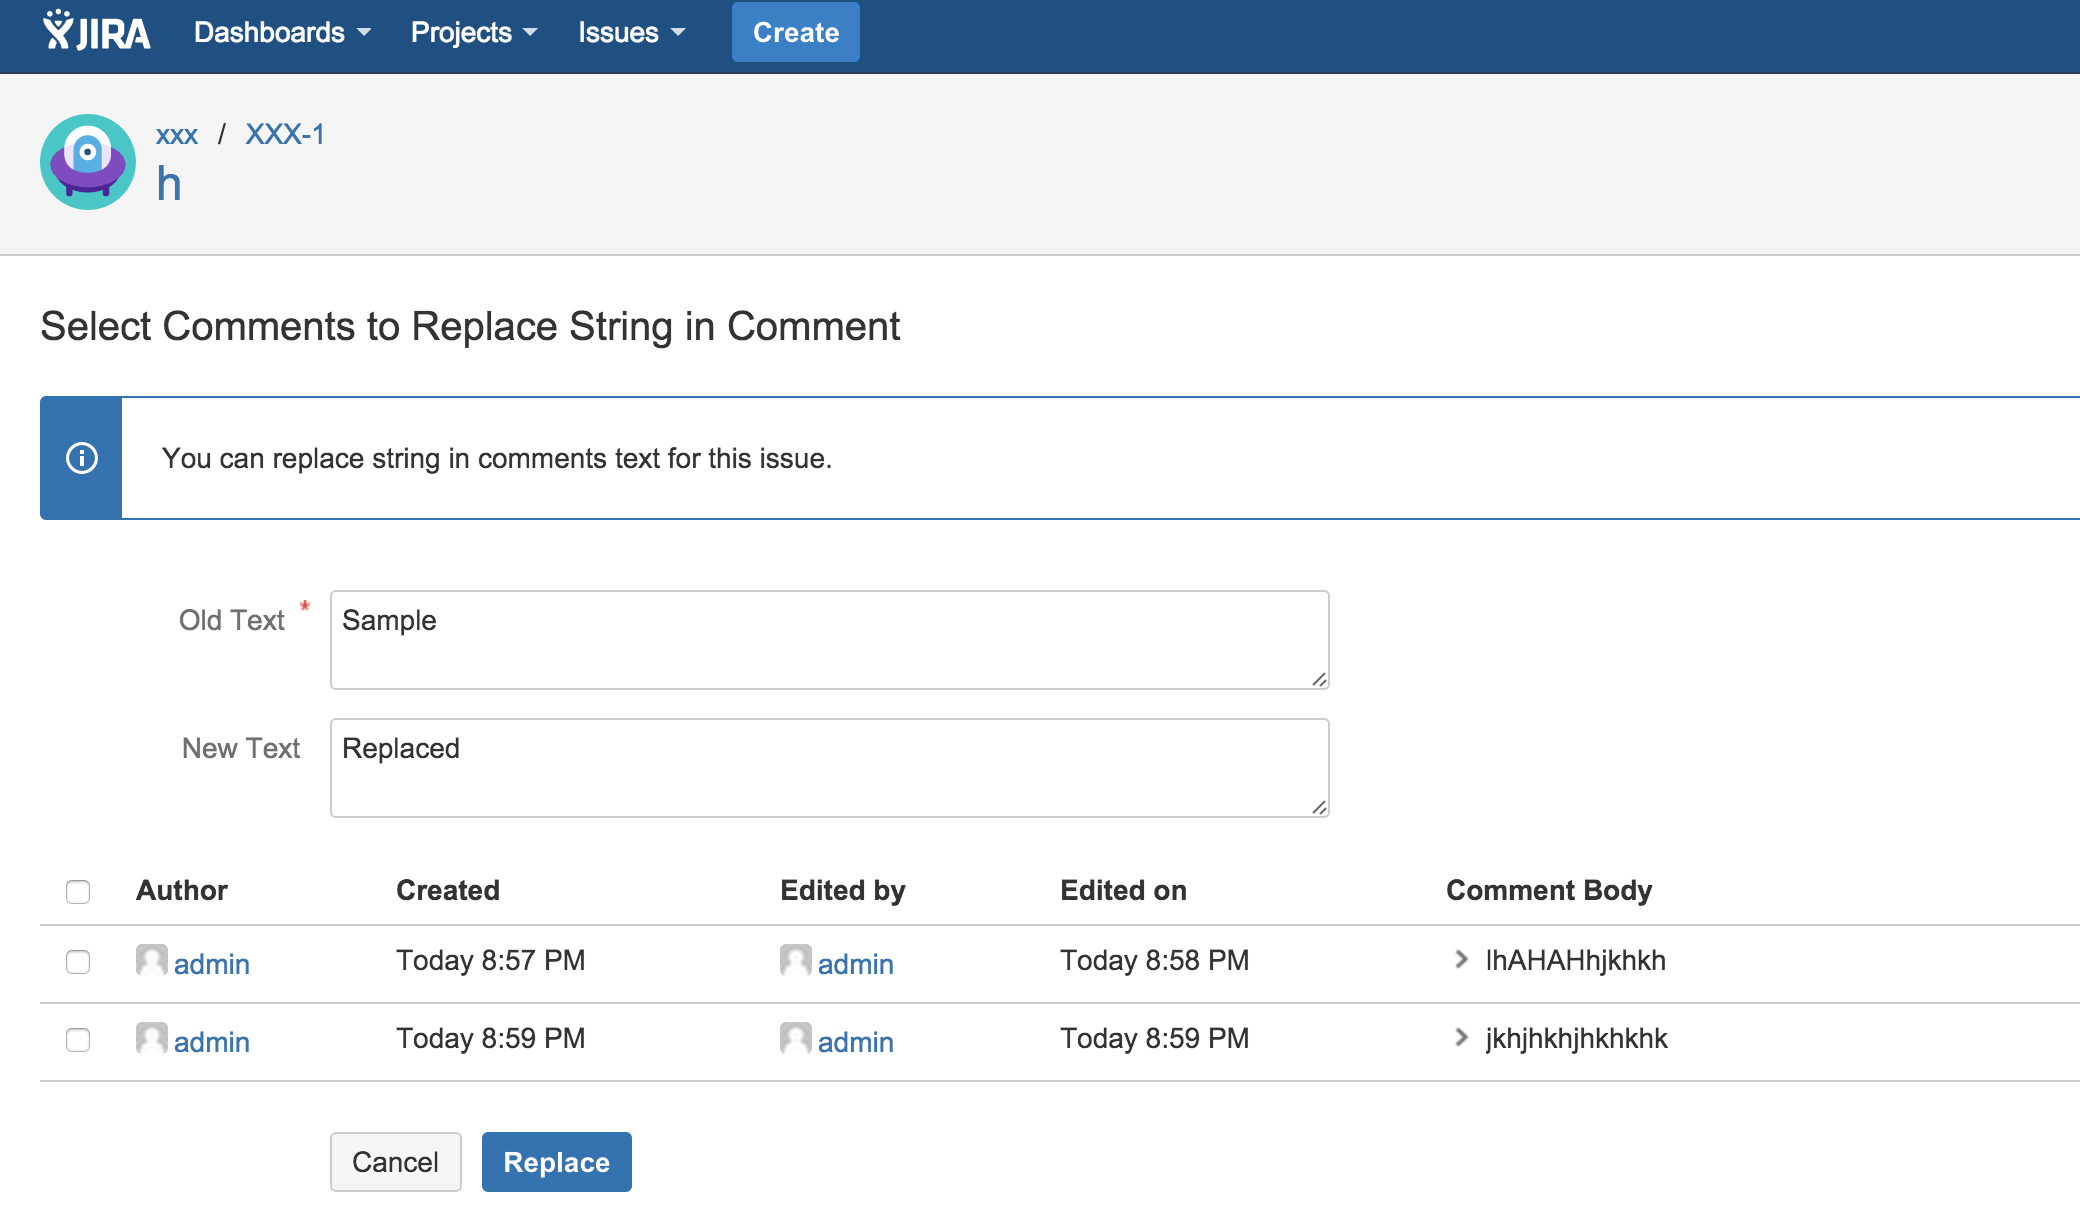2080x1232 pixels.
Task: Click the Edited on column header
Action: click(1124, 890)
